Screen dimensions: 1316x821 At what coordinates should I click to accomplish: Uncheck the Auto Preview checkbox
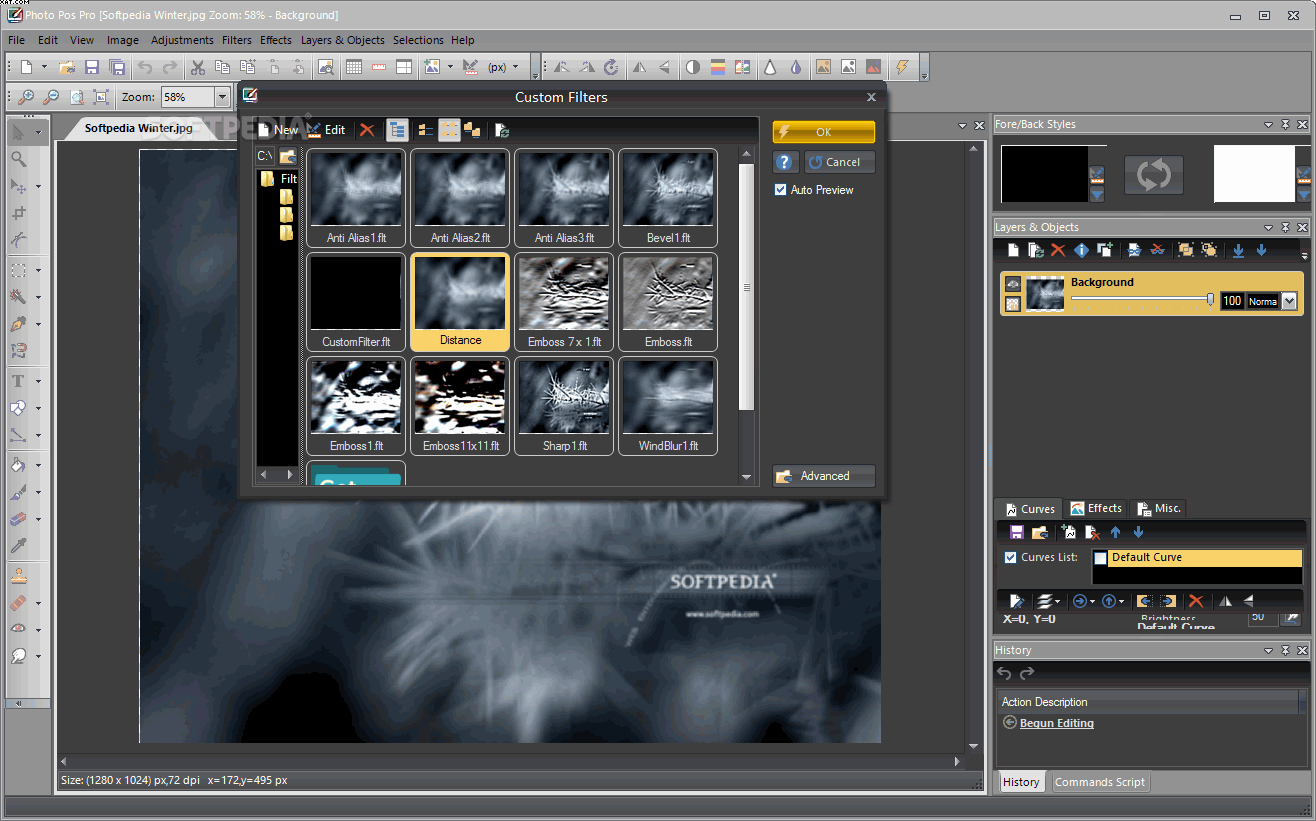[781, 190]
